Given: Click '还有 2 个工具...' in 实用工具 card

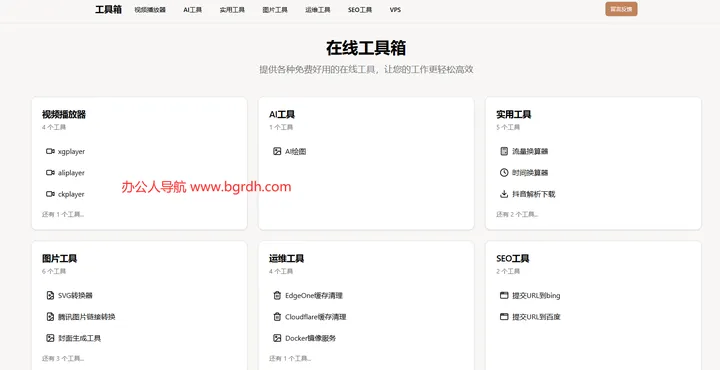Looking at the screenshot, I should click(518, 214).
